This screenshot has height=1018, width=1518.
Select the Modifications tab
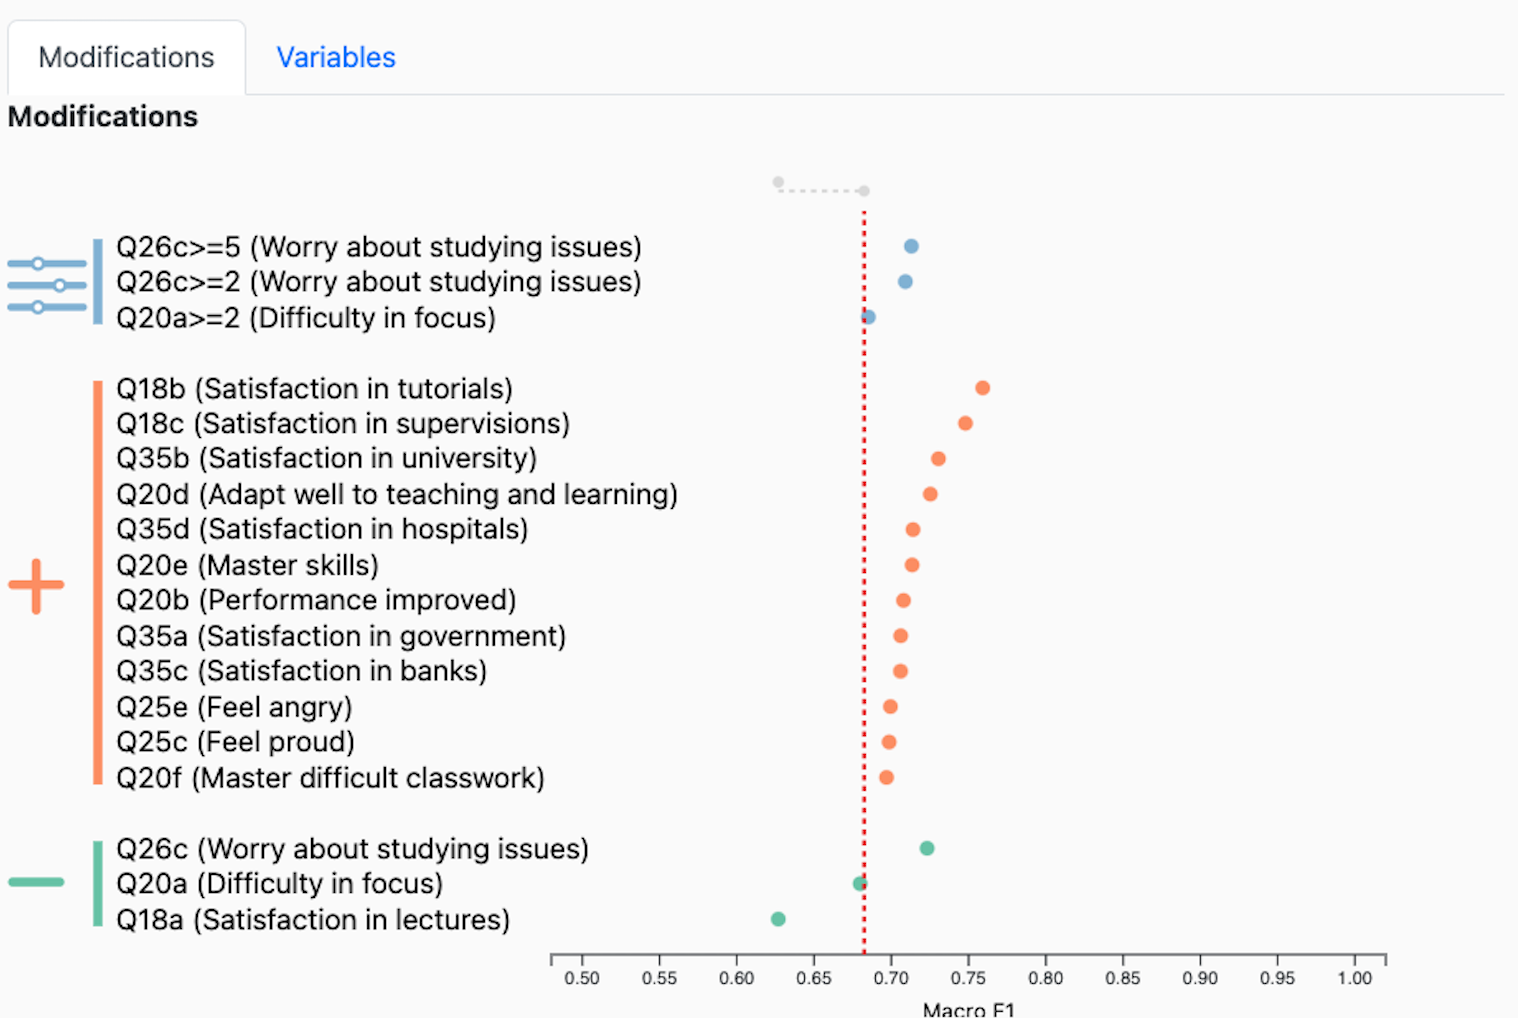pos(126,58)
